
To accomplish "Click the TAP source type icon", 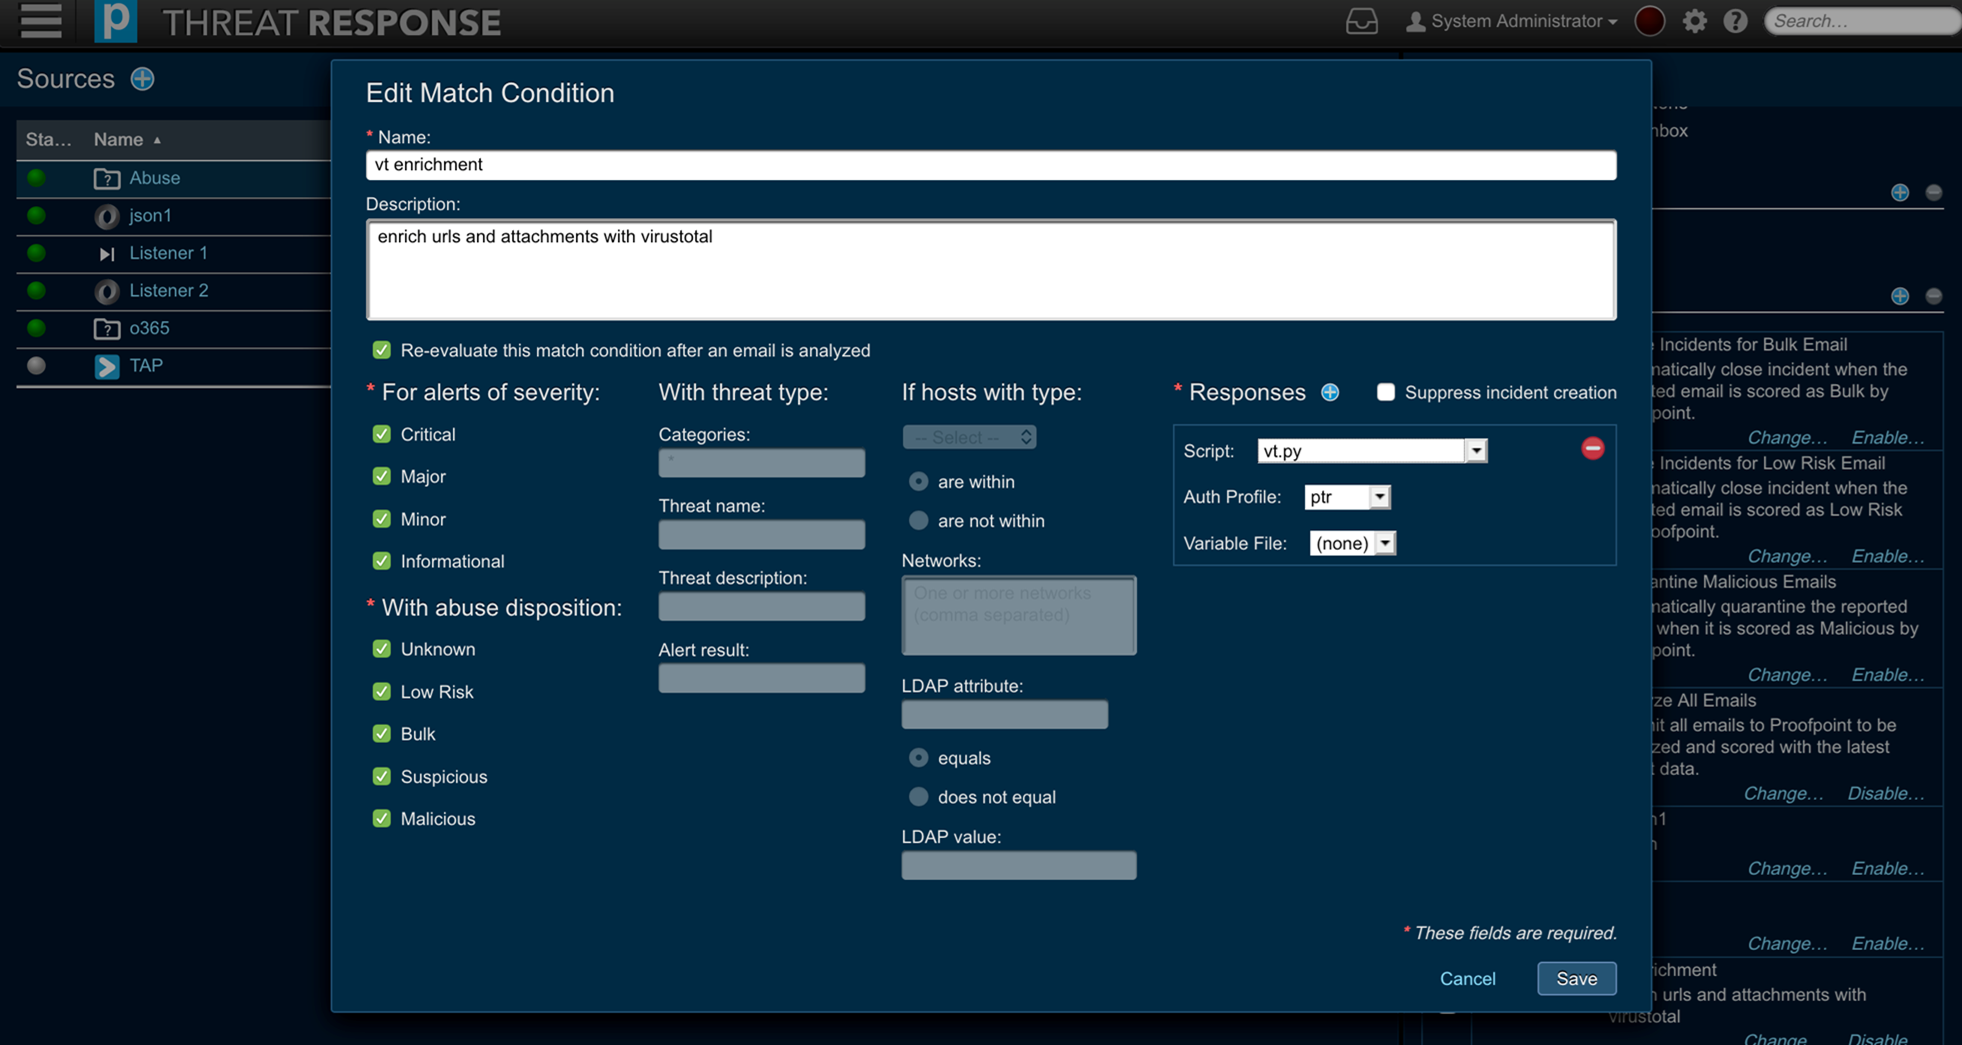I will pyautogui.click(x=107, y=366).
